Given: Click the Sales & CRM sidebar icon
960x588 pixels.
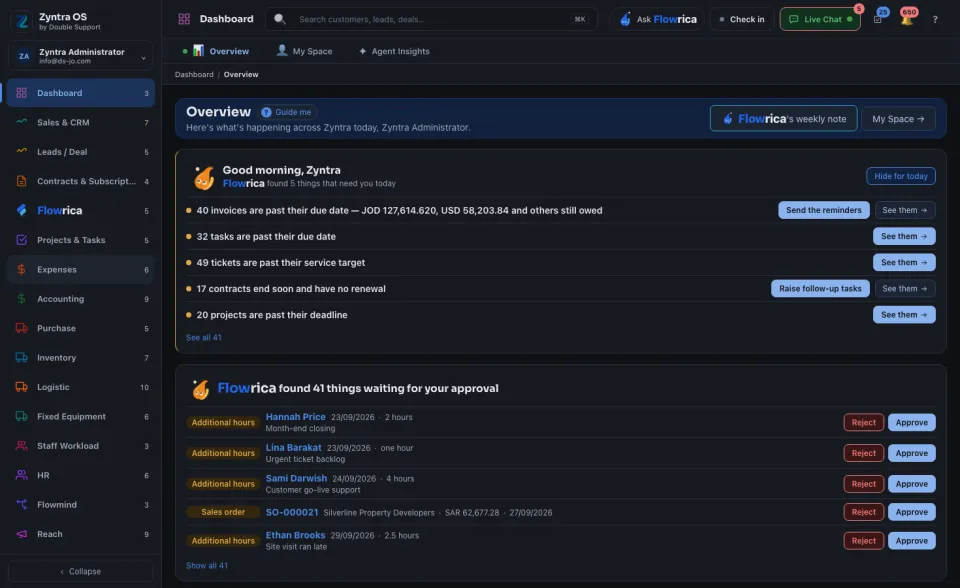Looking at the screenshot, I should (x=21, y=122).
